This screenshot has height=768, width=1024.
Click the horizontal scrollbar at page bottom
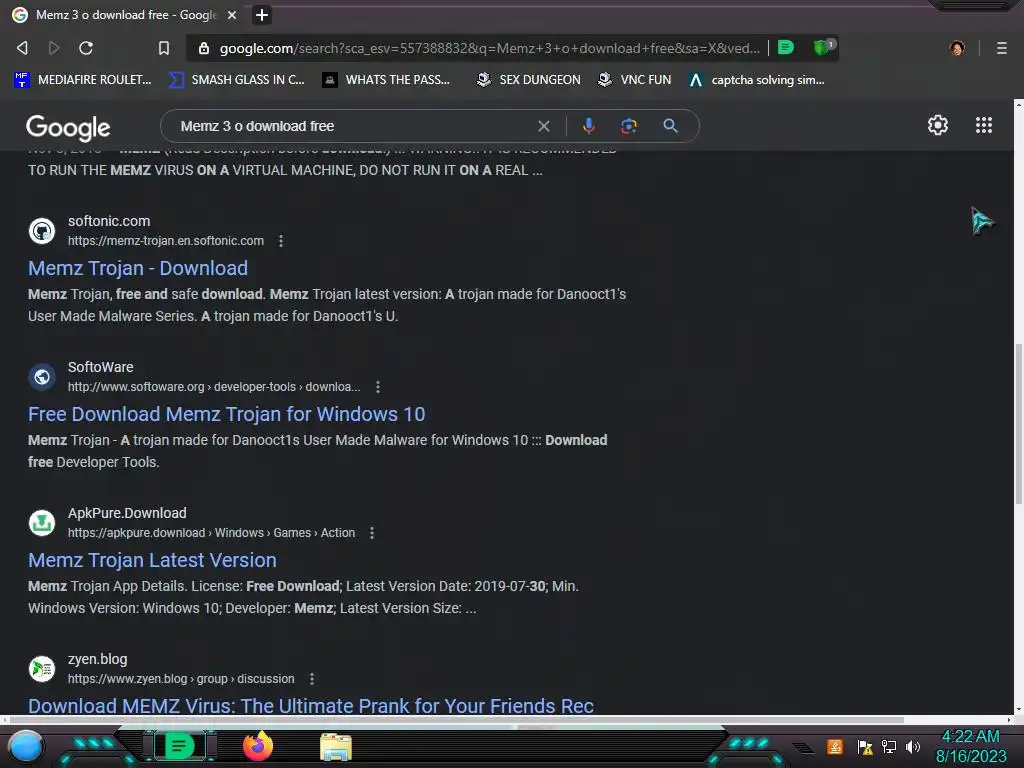(x=457, y=720)
